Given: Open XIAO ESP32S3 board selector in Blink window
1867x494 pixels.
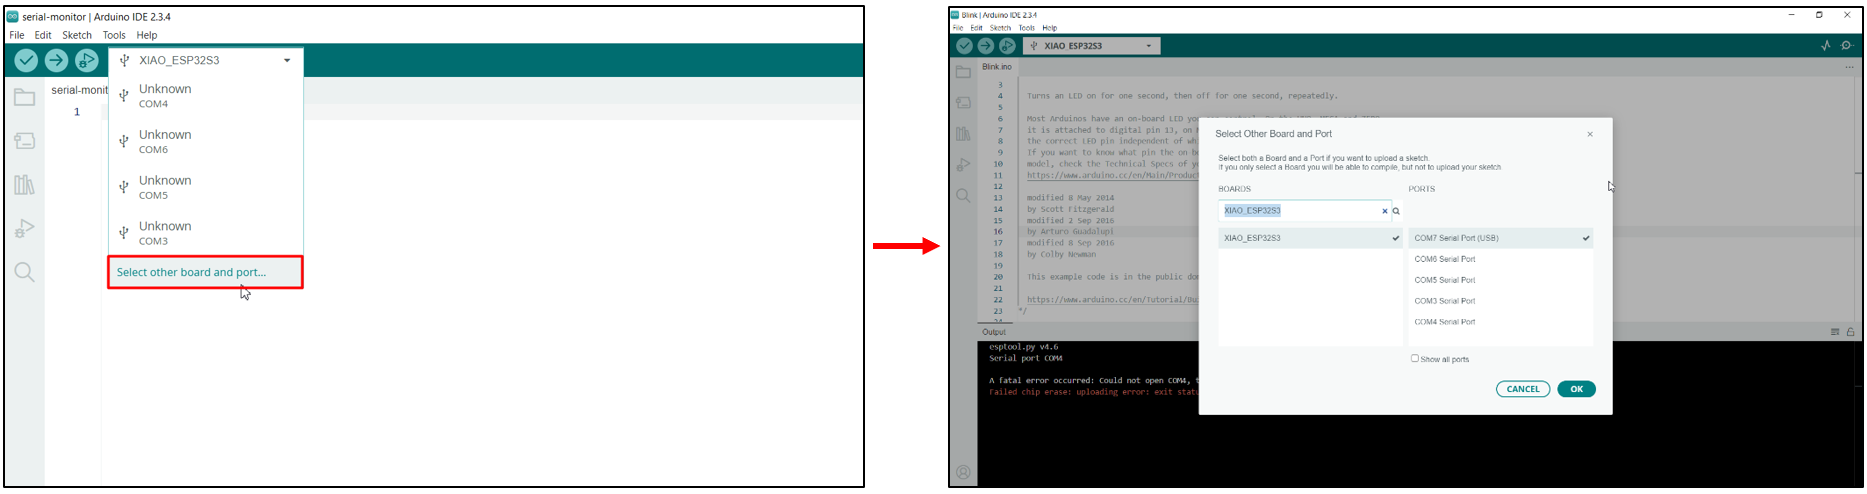Looking at the screenshot, I should (1092, 46).
